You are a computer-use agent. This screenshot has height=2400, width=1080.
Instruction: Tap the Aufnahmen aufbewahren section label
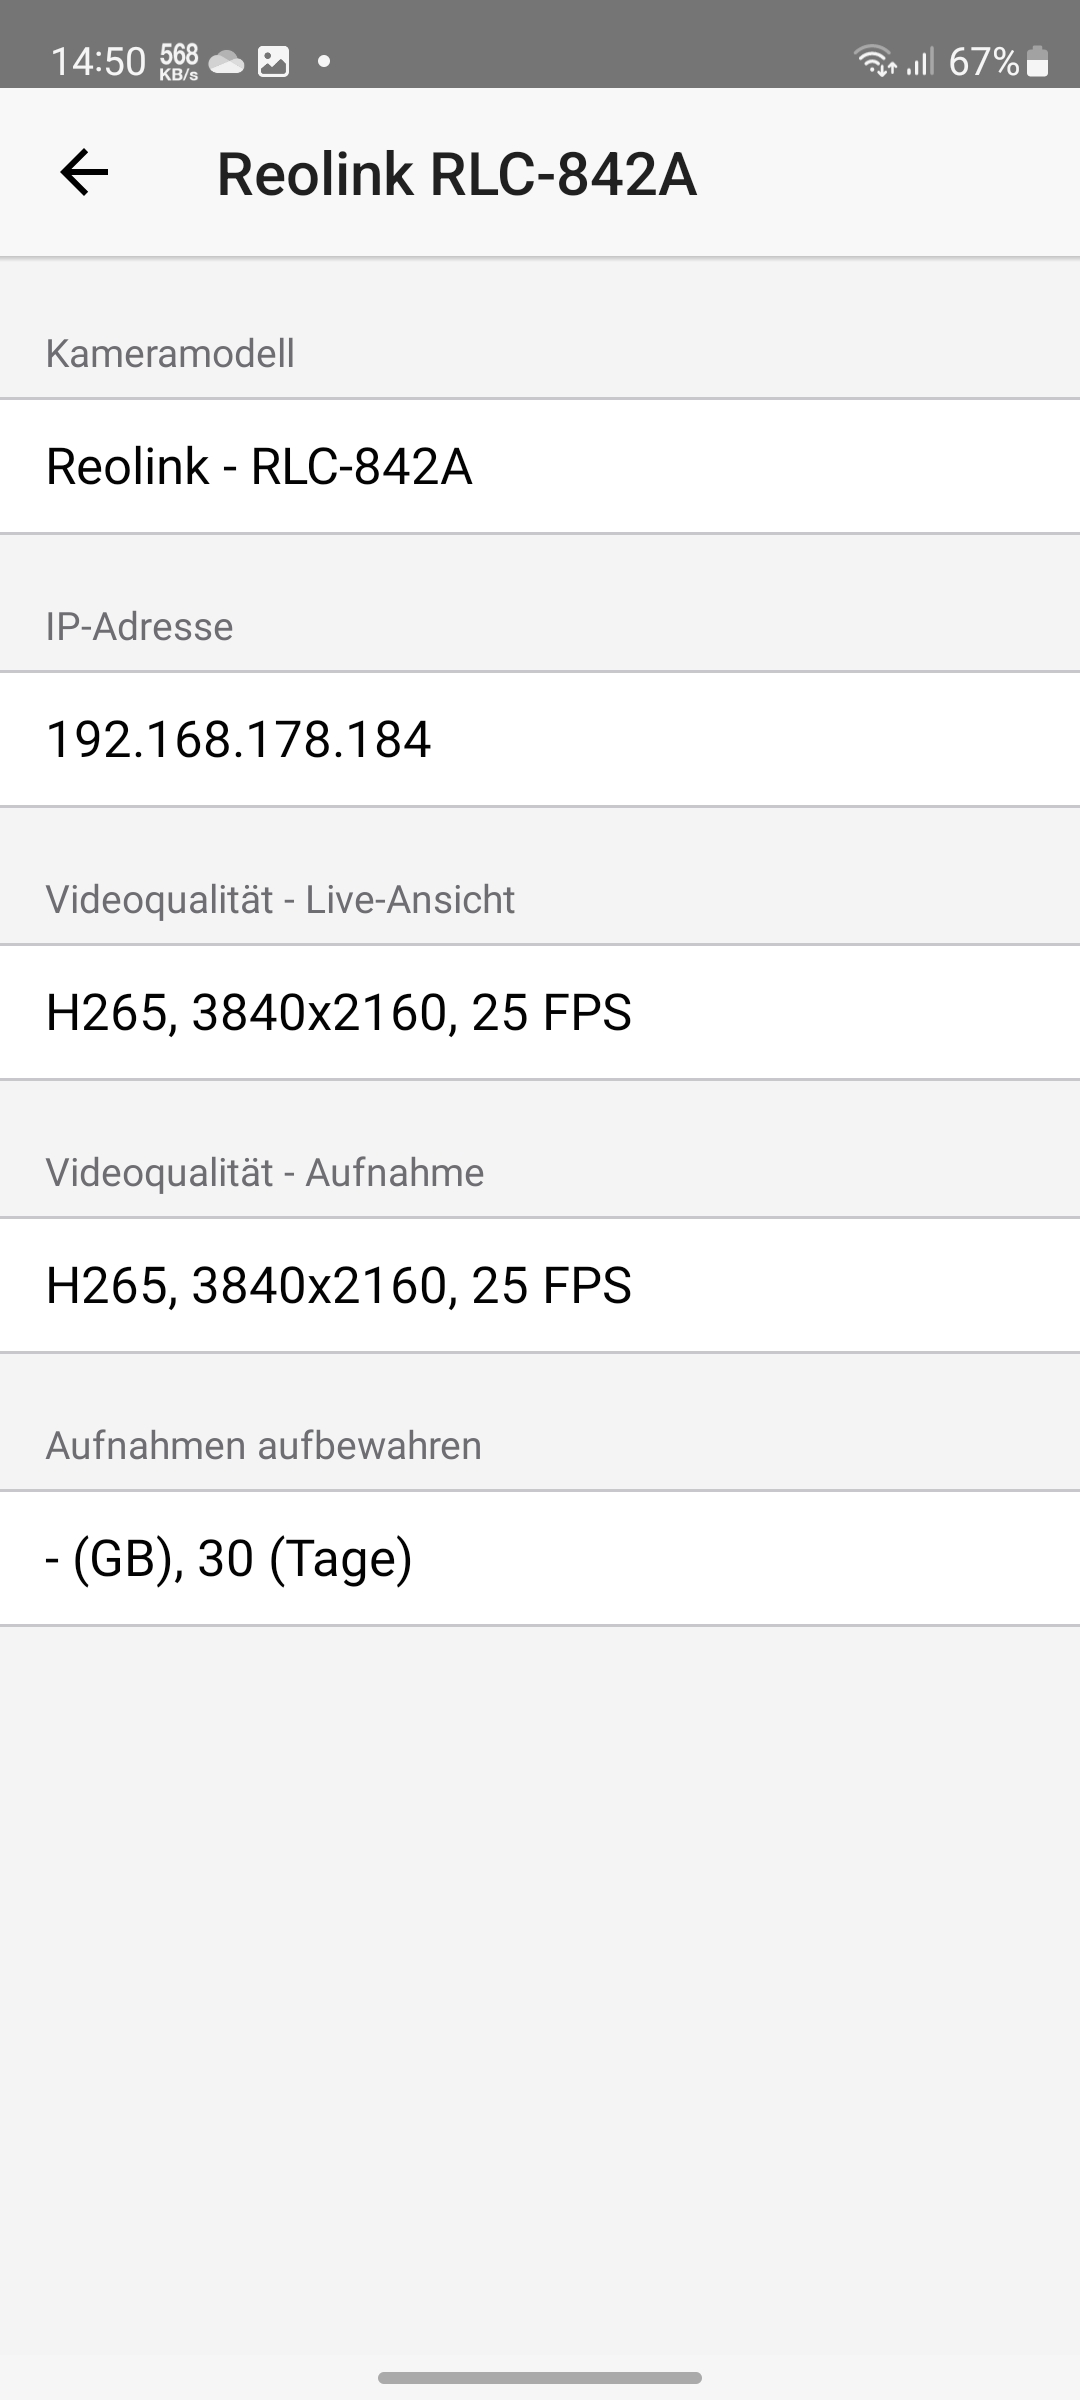[x=263, y=1446]
